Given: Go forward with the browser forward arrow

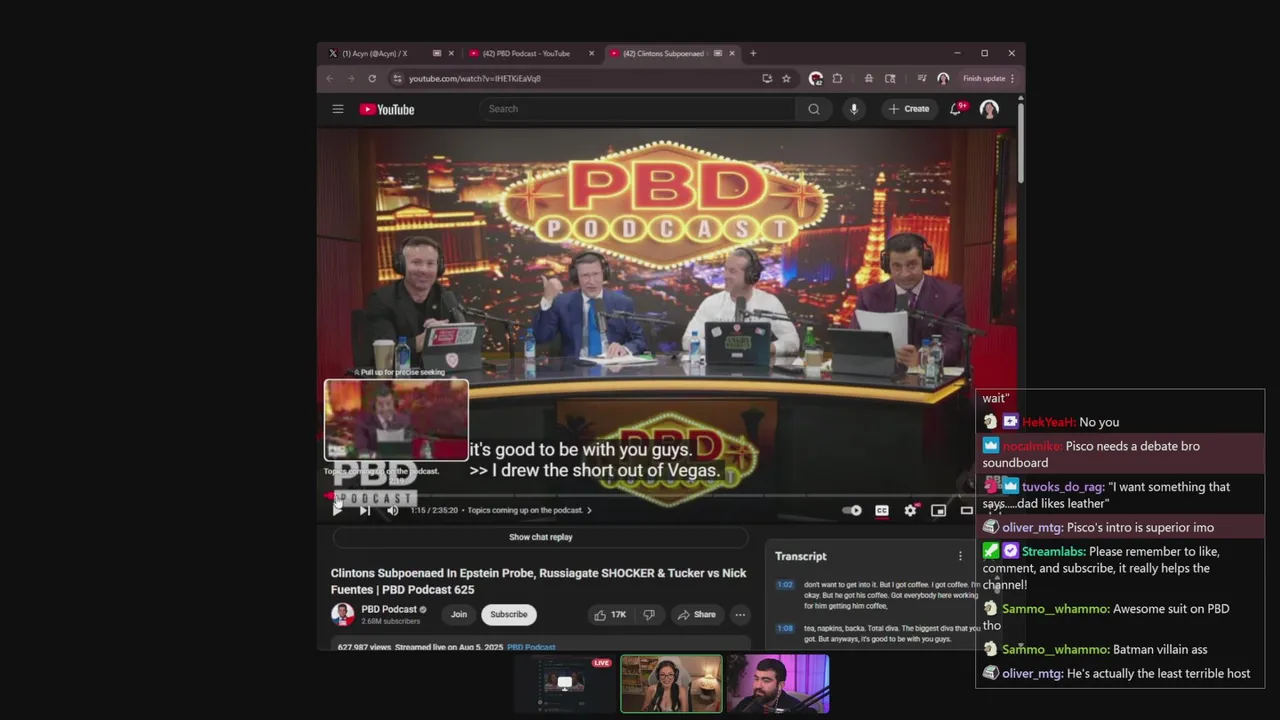Looking at the screenshot, I should [350, 78].
